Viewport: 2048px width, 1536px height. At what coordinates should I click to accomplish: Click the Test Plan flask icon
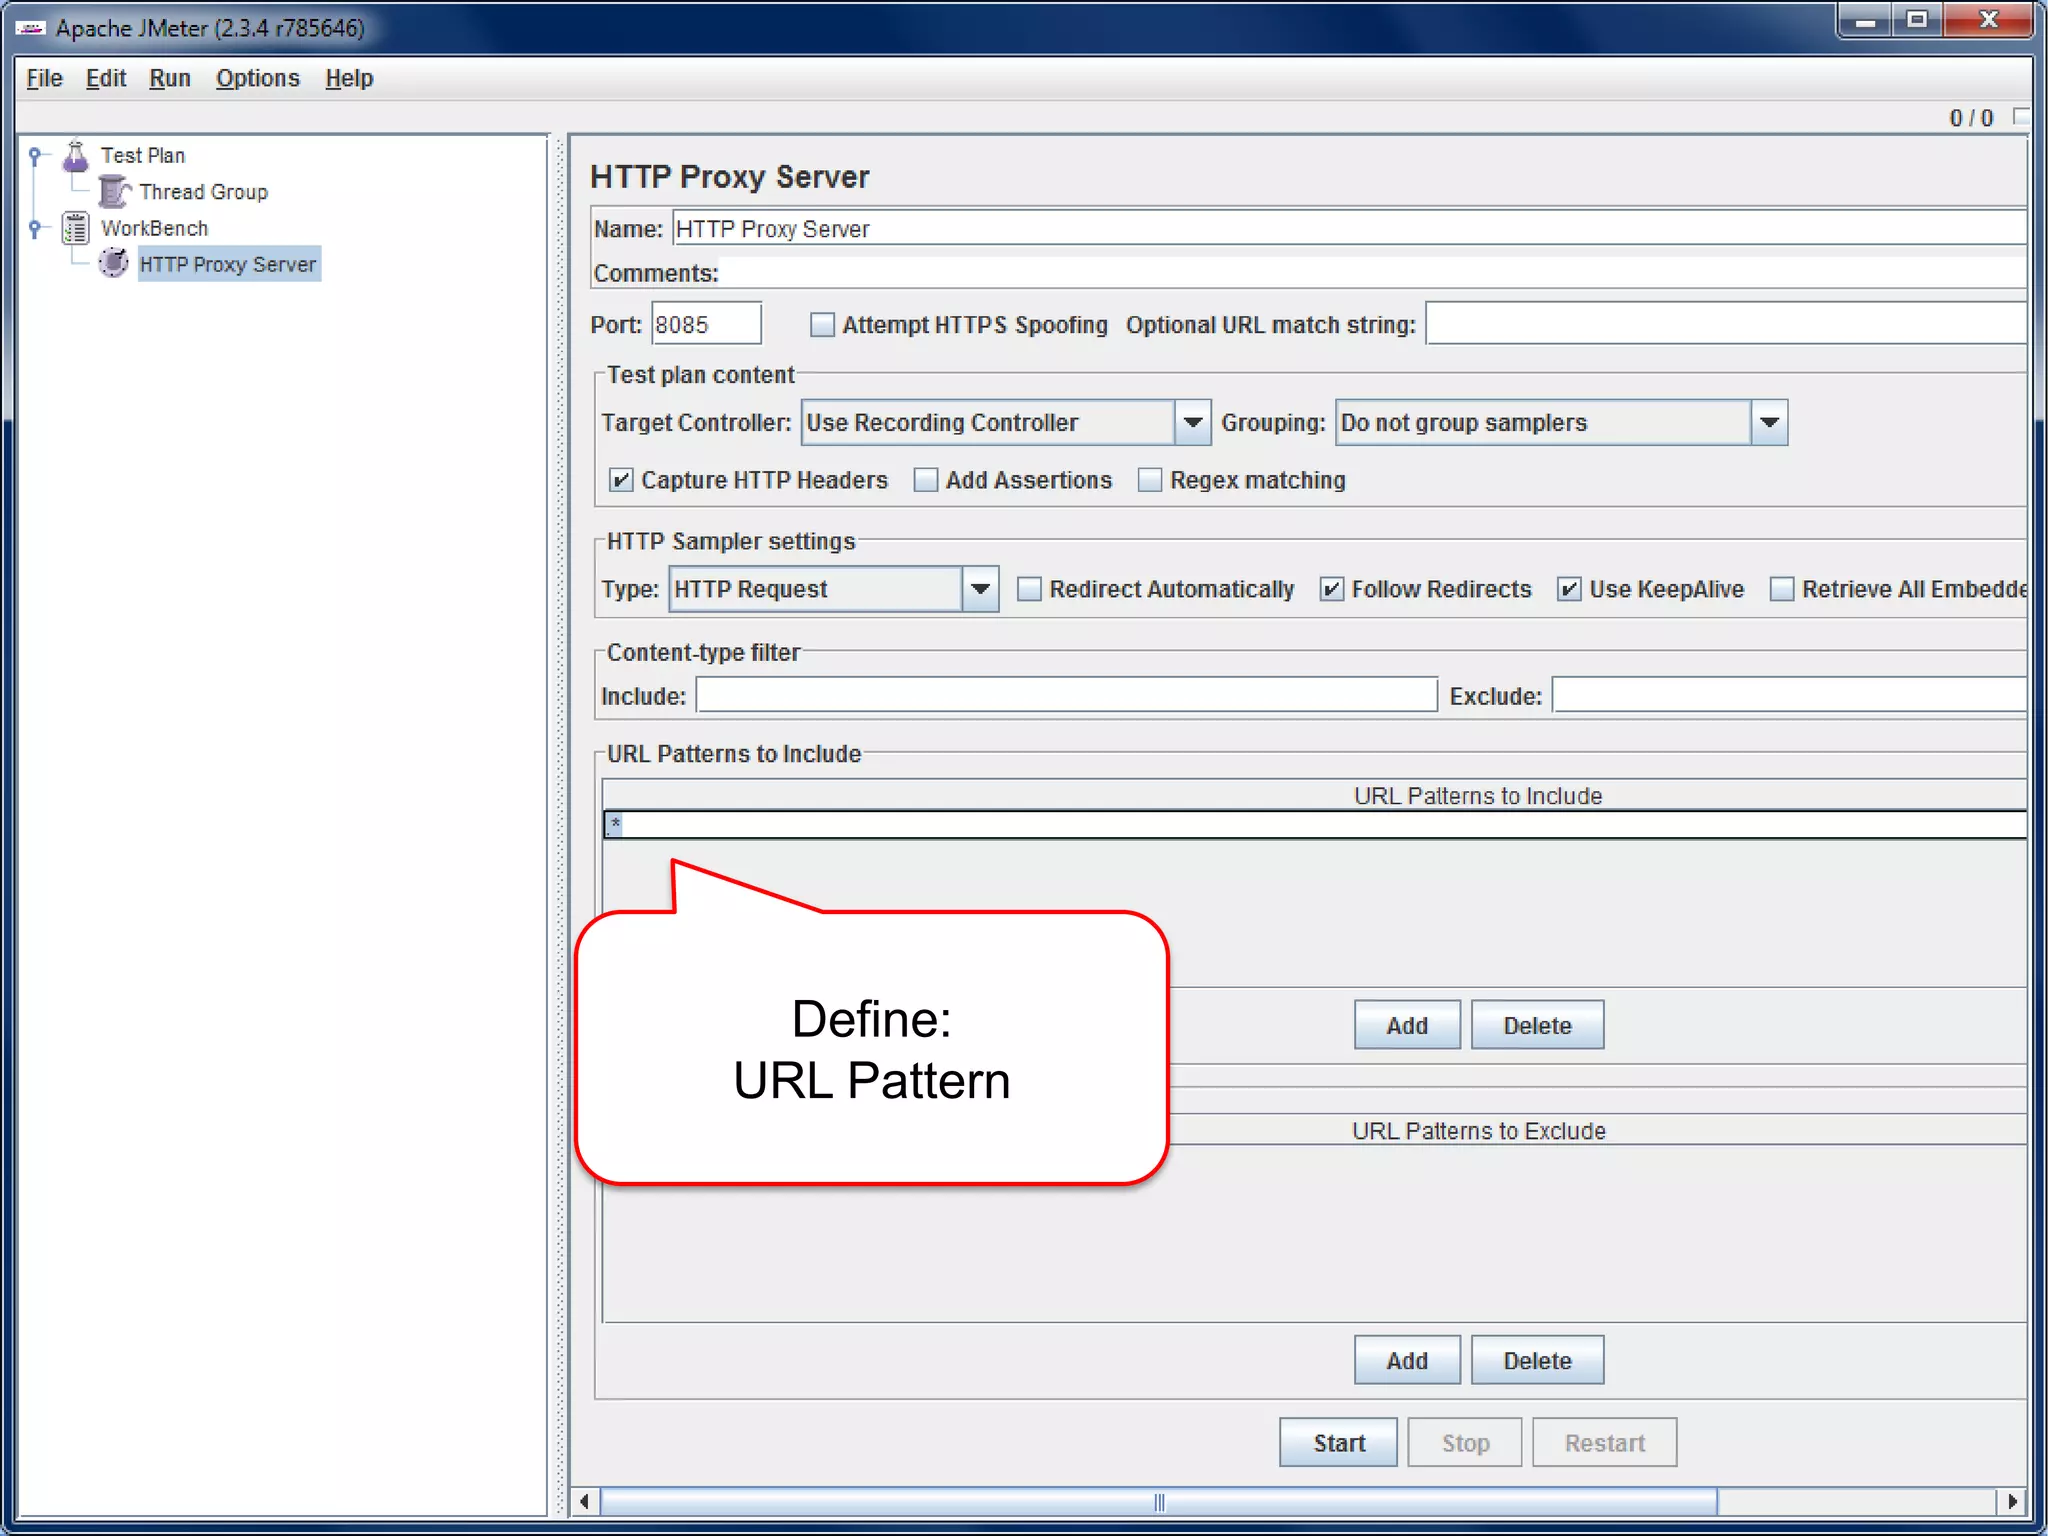(x=76, y=156)
